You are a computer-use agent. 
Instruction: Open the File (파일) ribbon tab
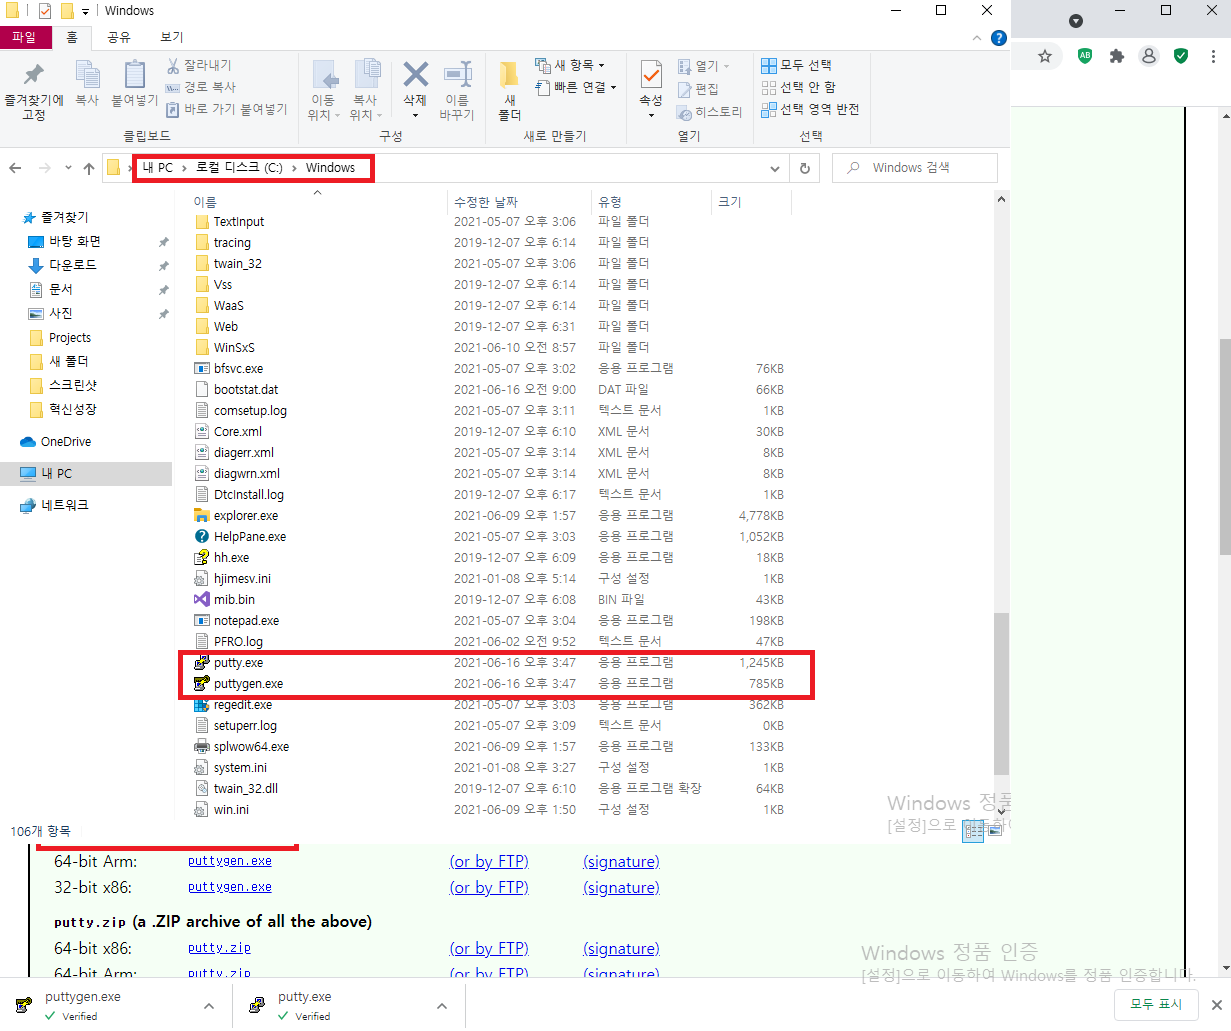point(24,37)
